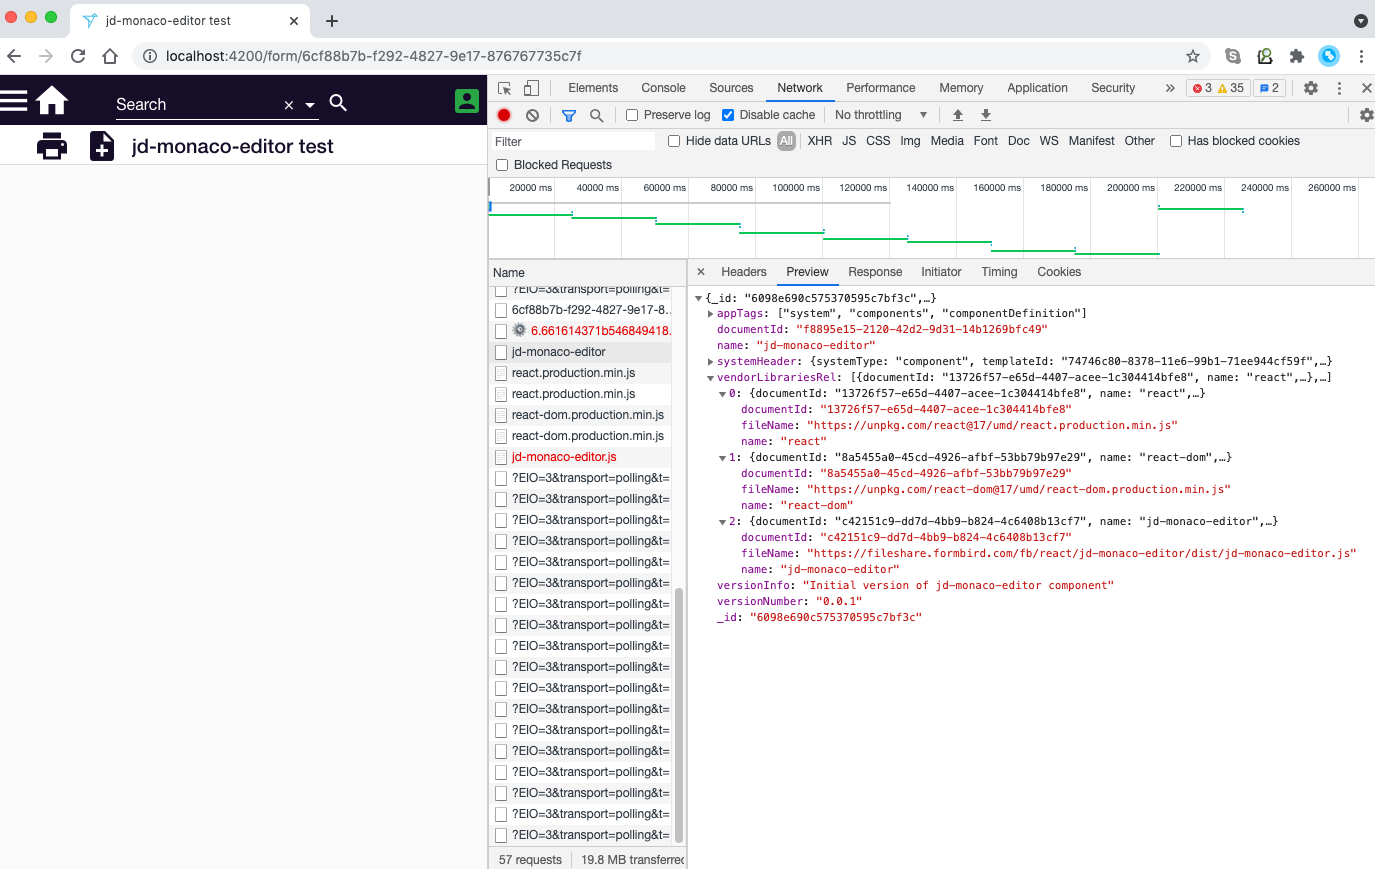Switch to the Console tab
This screenshot has width=1375, height=869.
click(663, 88)
